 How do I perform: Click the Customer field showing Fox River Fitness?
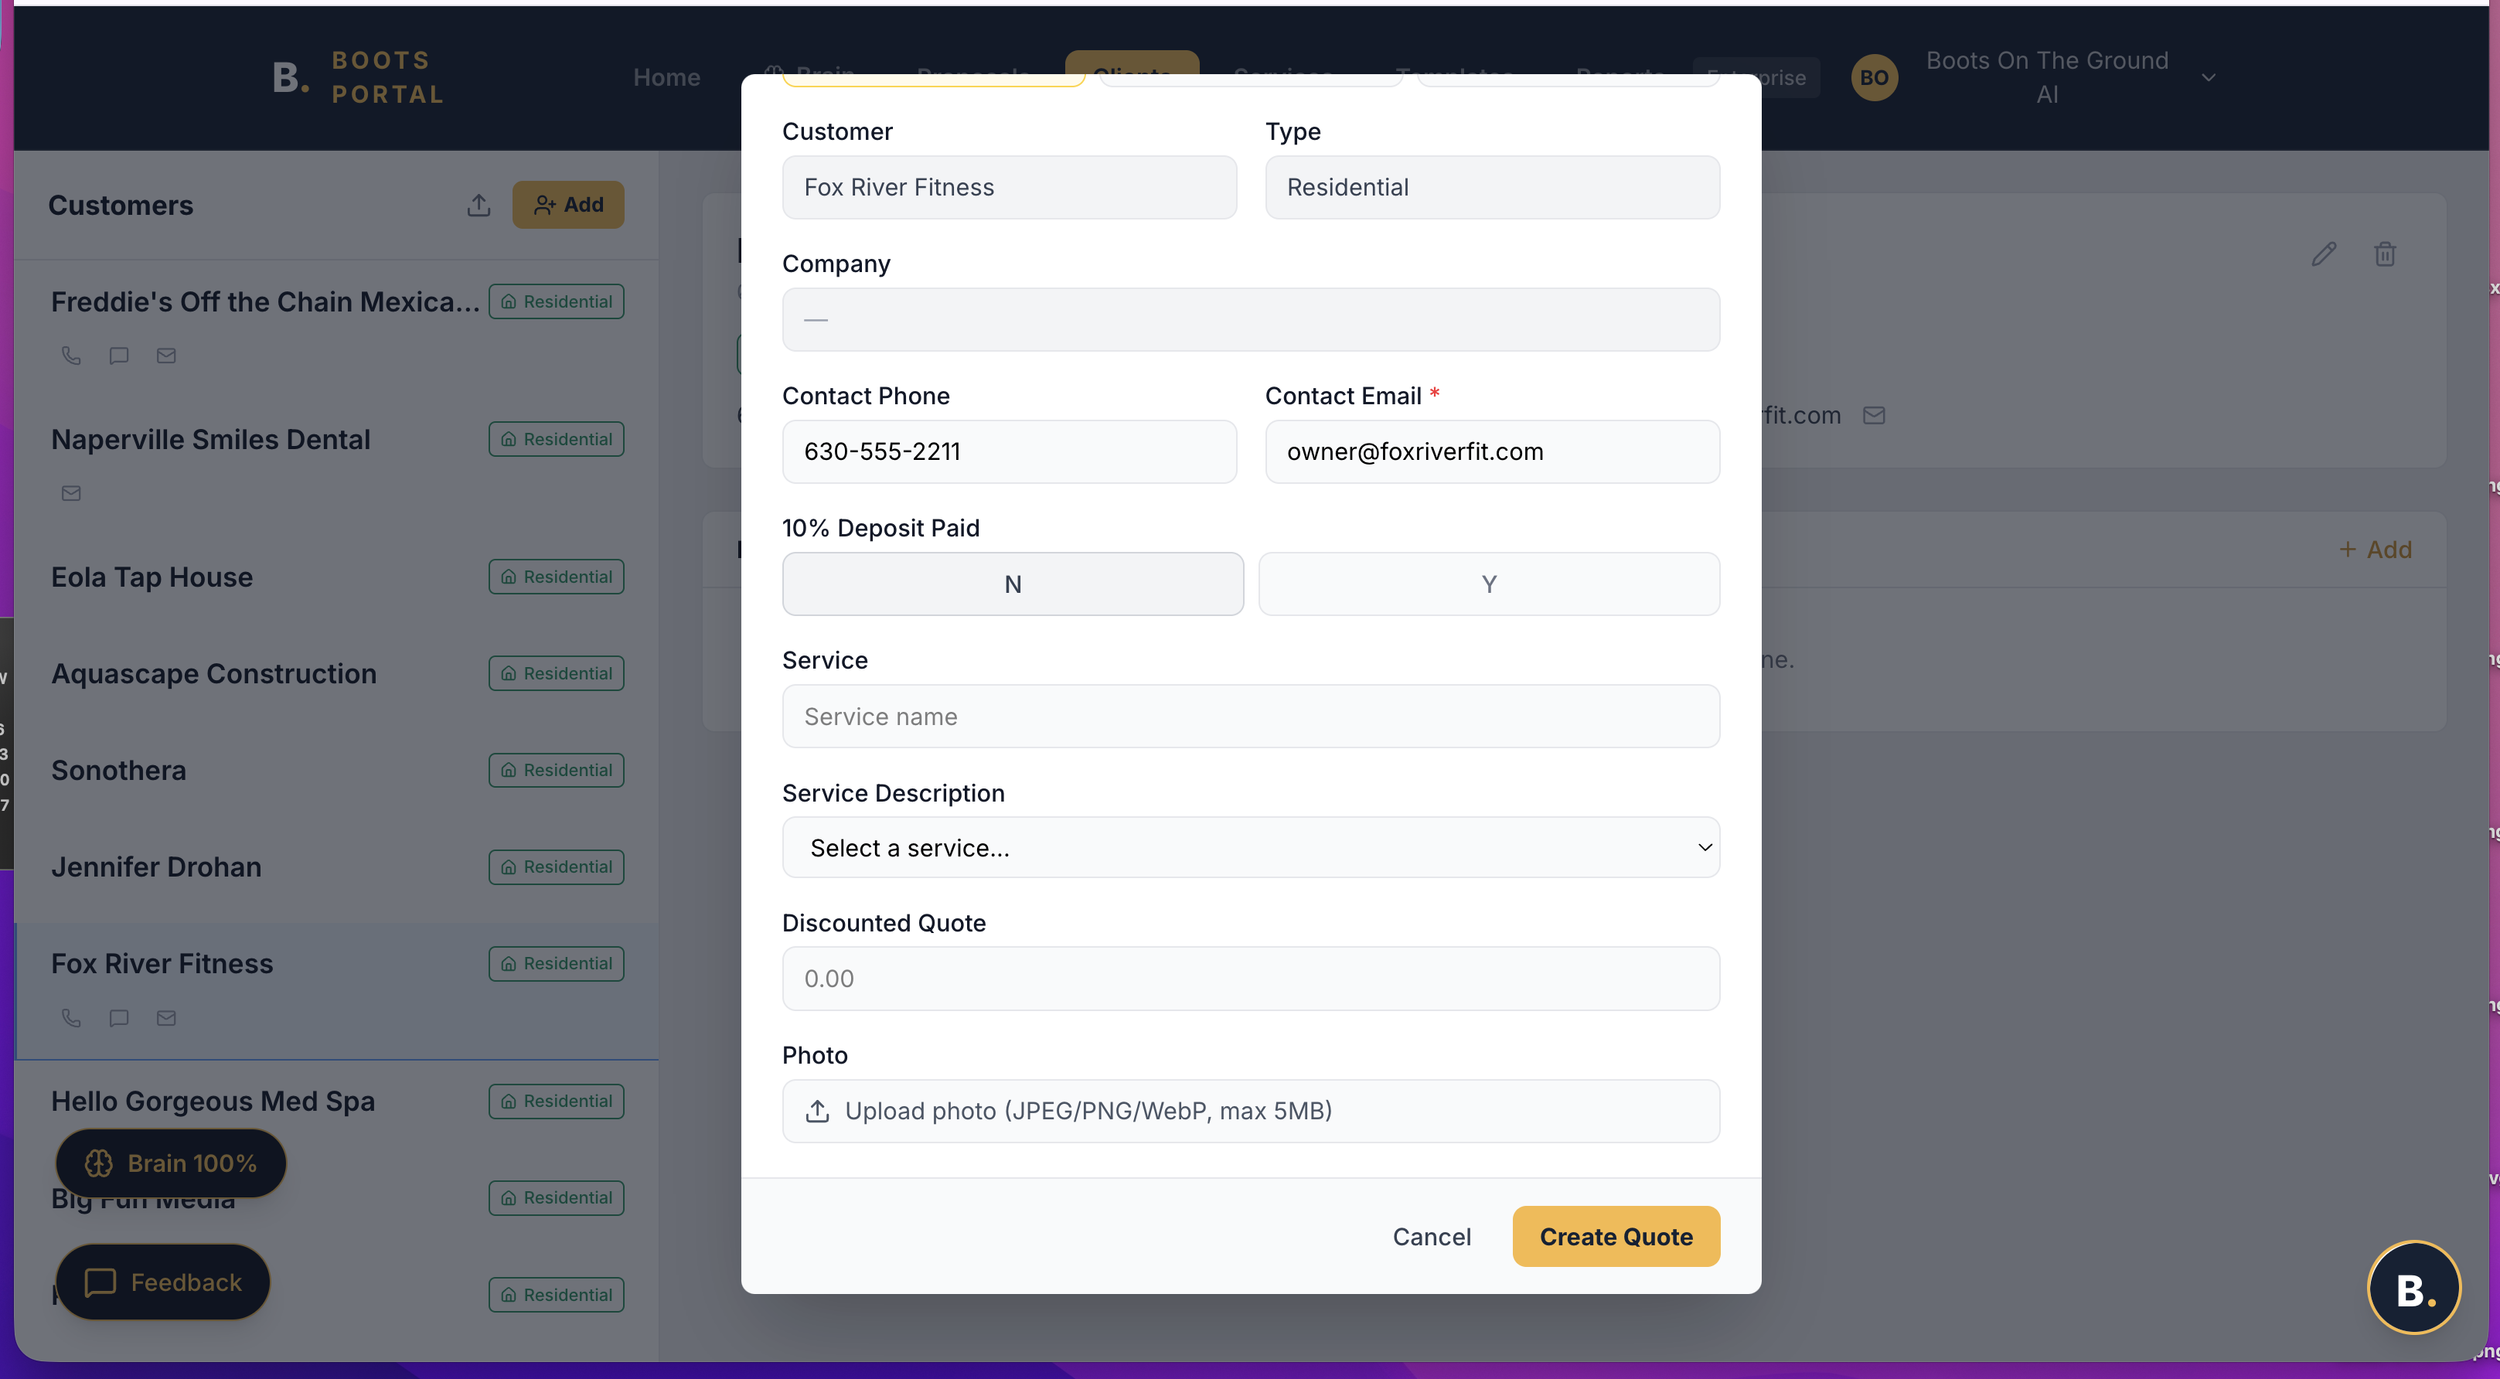(1009, 187)
